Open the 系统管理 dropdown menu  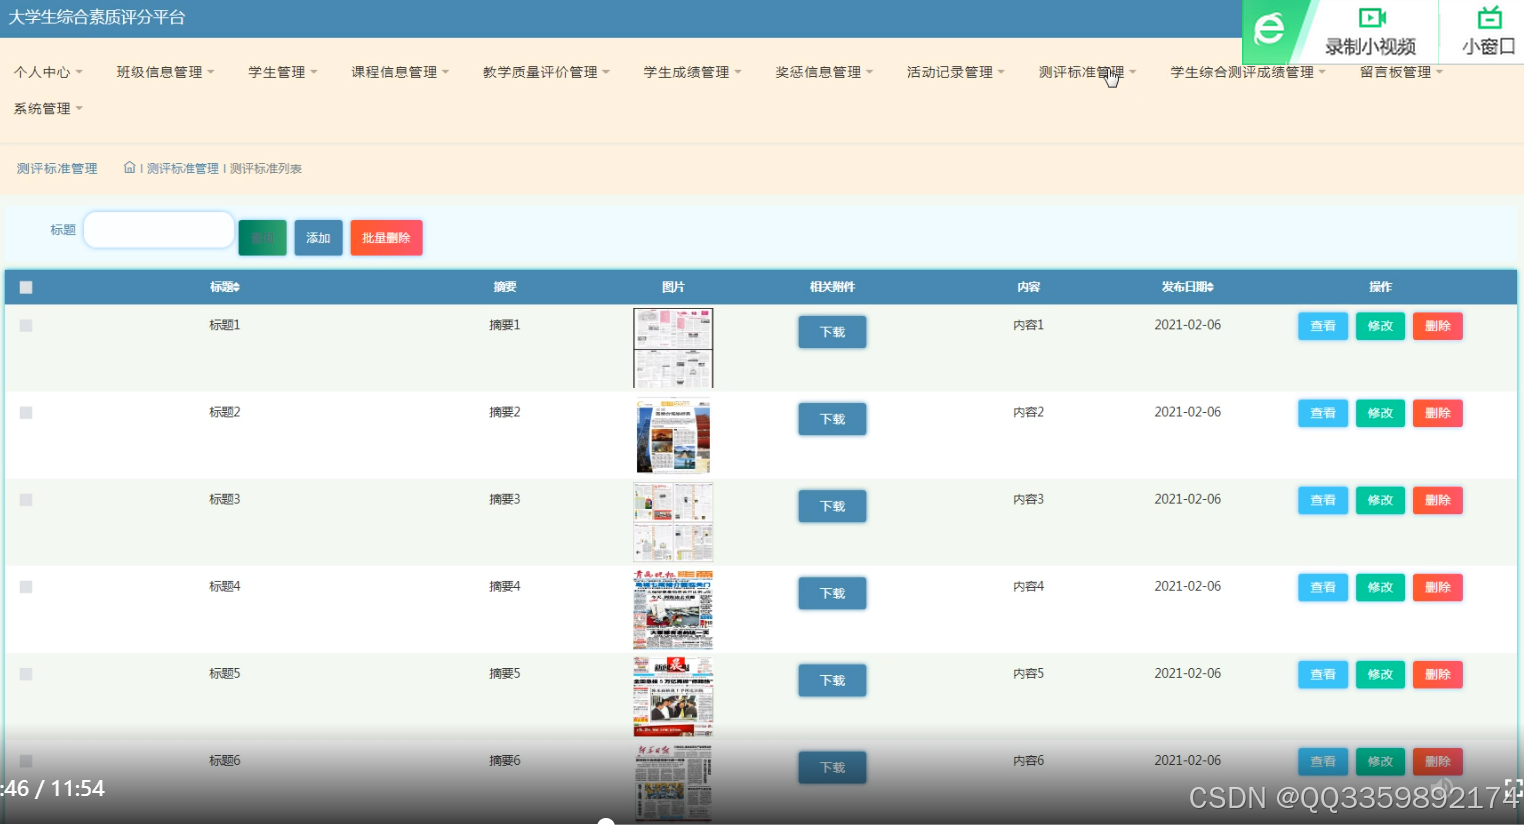click(x=48, y=108)
